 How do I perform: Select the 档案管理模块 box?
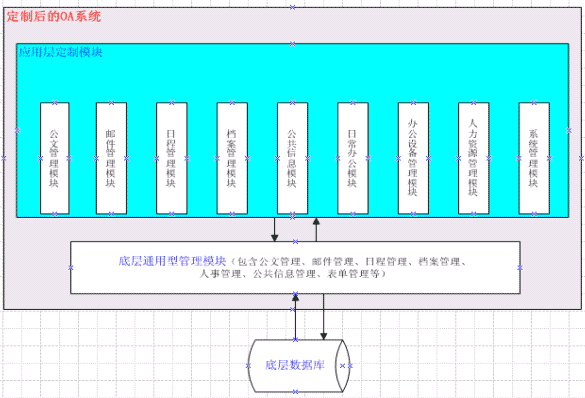coord(232,158)
